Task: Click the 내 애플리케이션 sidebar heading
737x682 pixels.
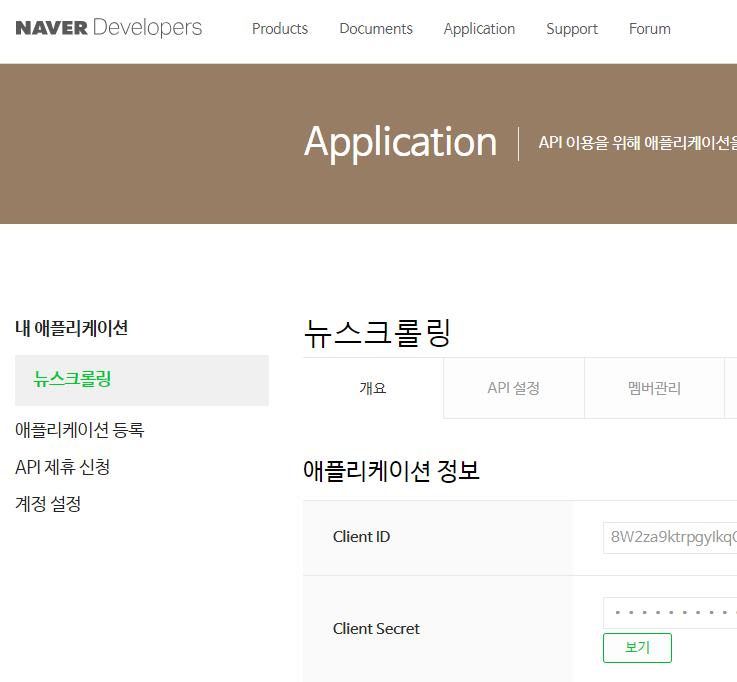Action: [x=71, y=328]
